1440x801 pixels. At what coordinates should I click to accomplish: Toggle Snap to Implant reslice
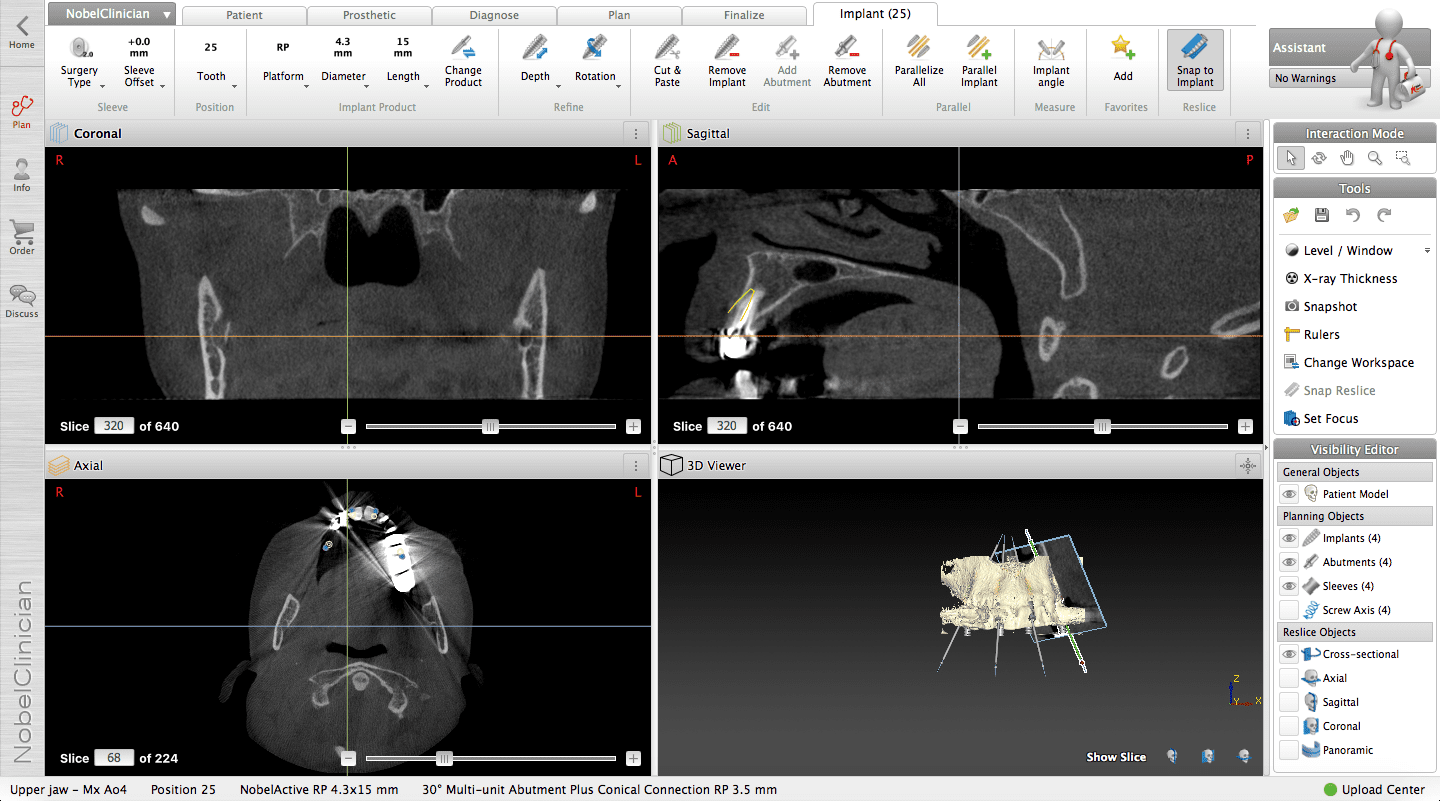point(1195,62)
